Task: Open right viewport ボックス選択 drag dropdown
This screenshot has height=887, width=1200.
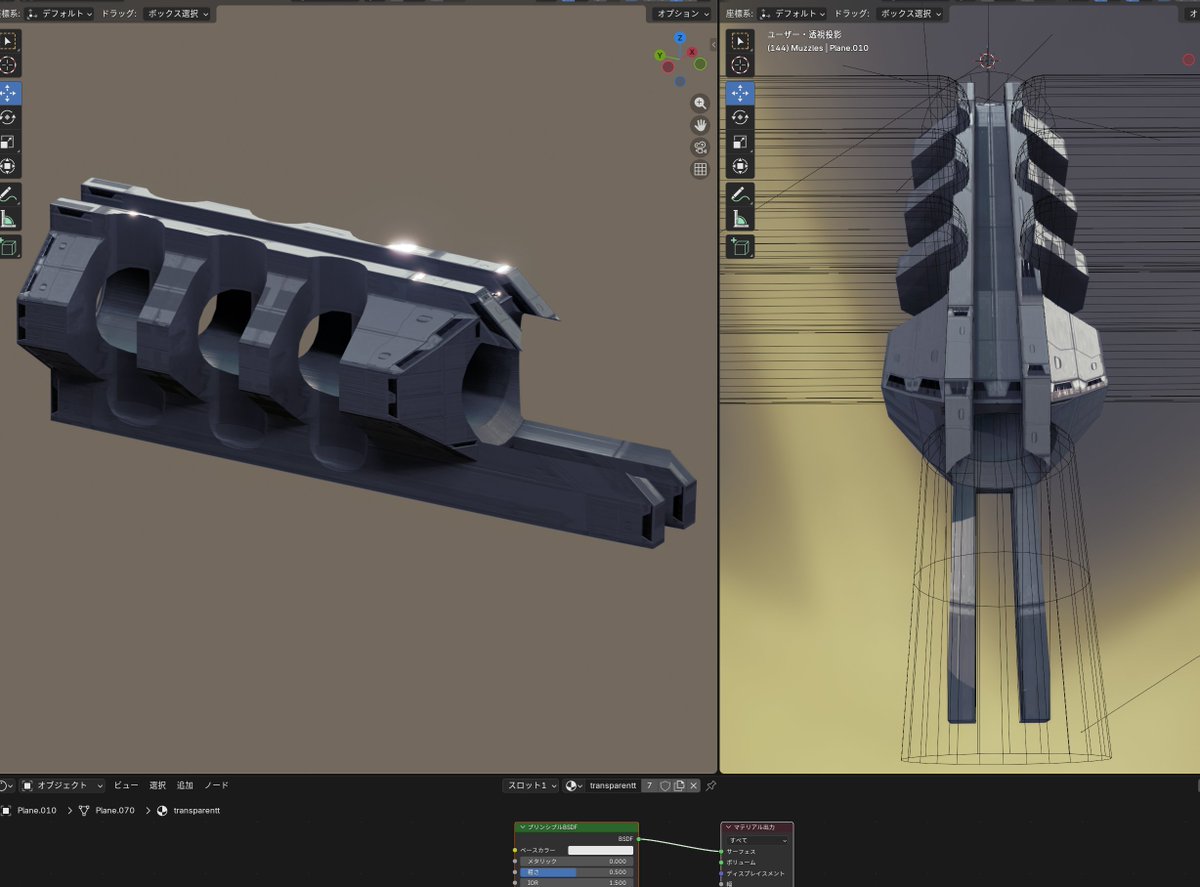Action: coord(911,14)
